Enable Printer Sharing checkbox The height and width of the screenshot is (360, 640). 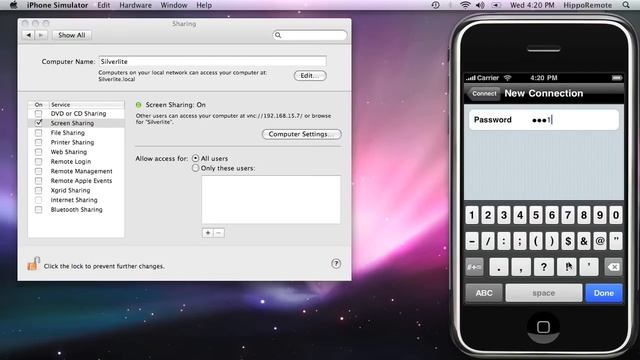coord(38,142)
